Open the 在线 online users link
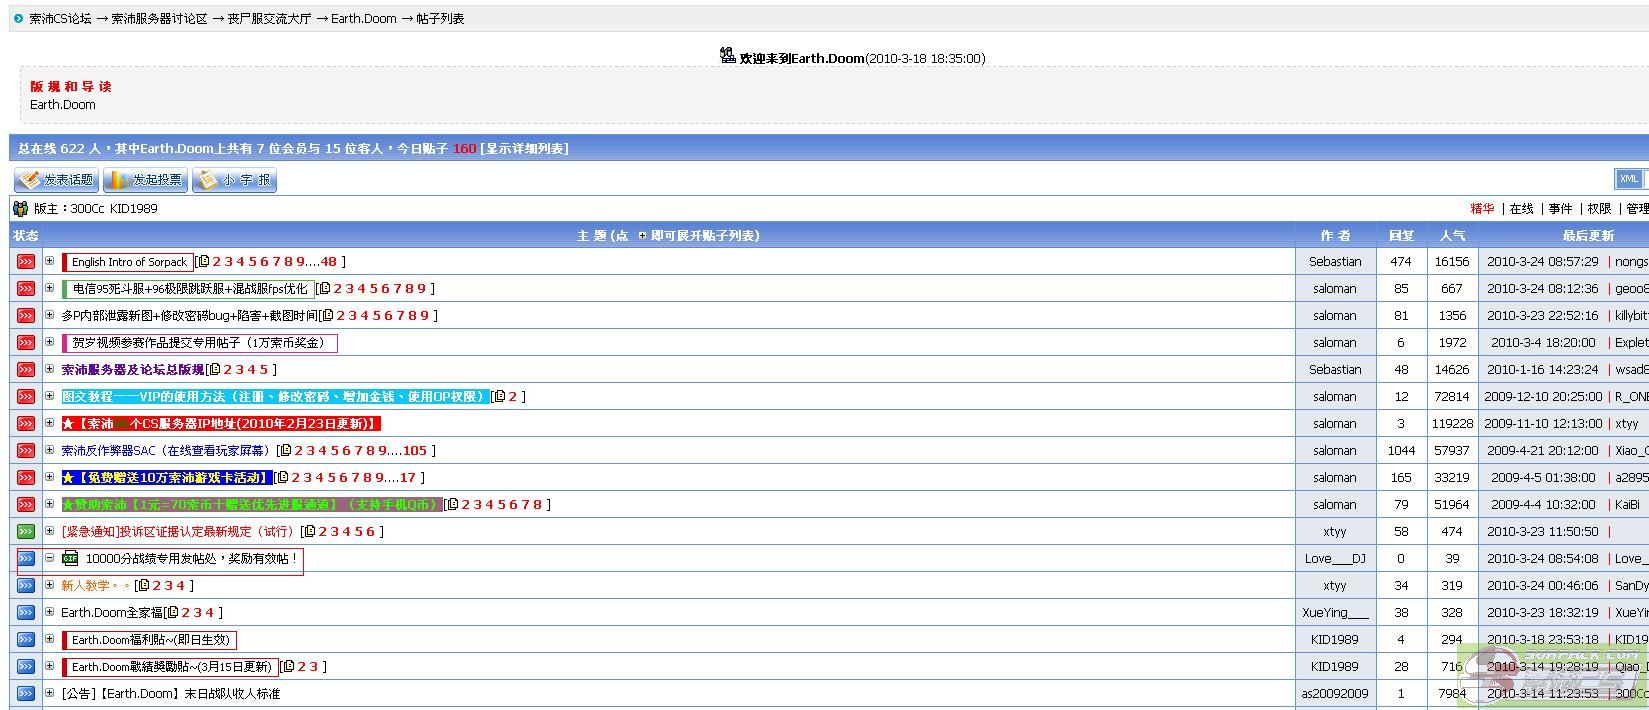This screenshot has height=710, width=1649. (1521, 209)
